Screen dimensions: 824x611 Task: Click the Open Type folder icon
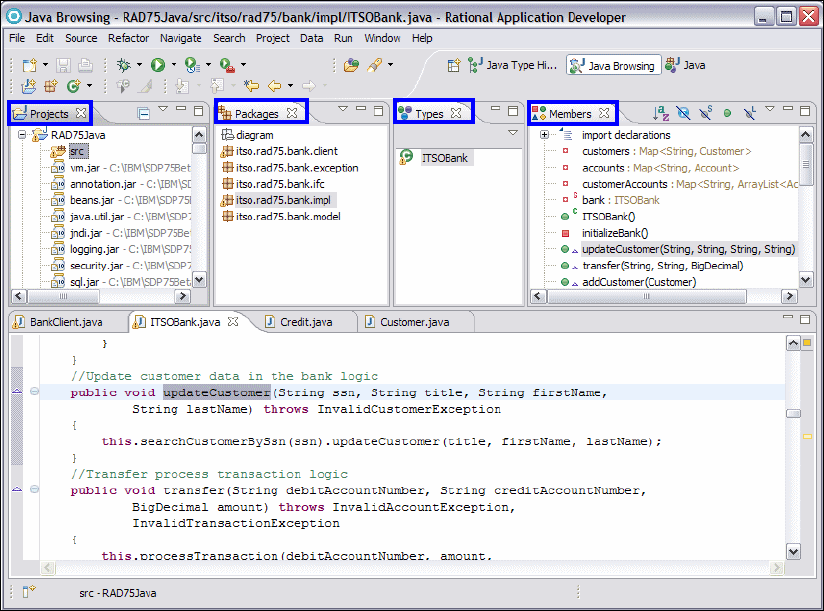(350, 65)
